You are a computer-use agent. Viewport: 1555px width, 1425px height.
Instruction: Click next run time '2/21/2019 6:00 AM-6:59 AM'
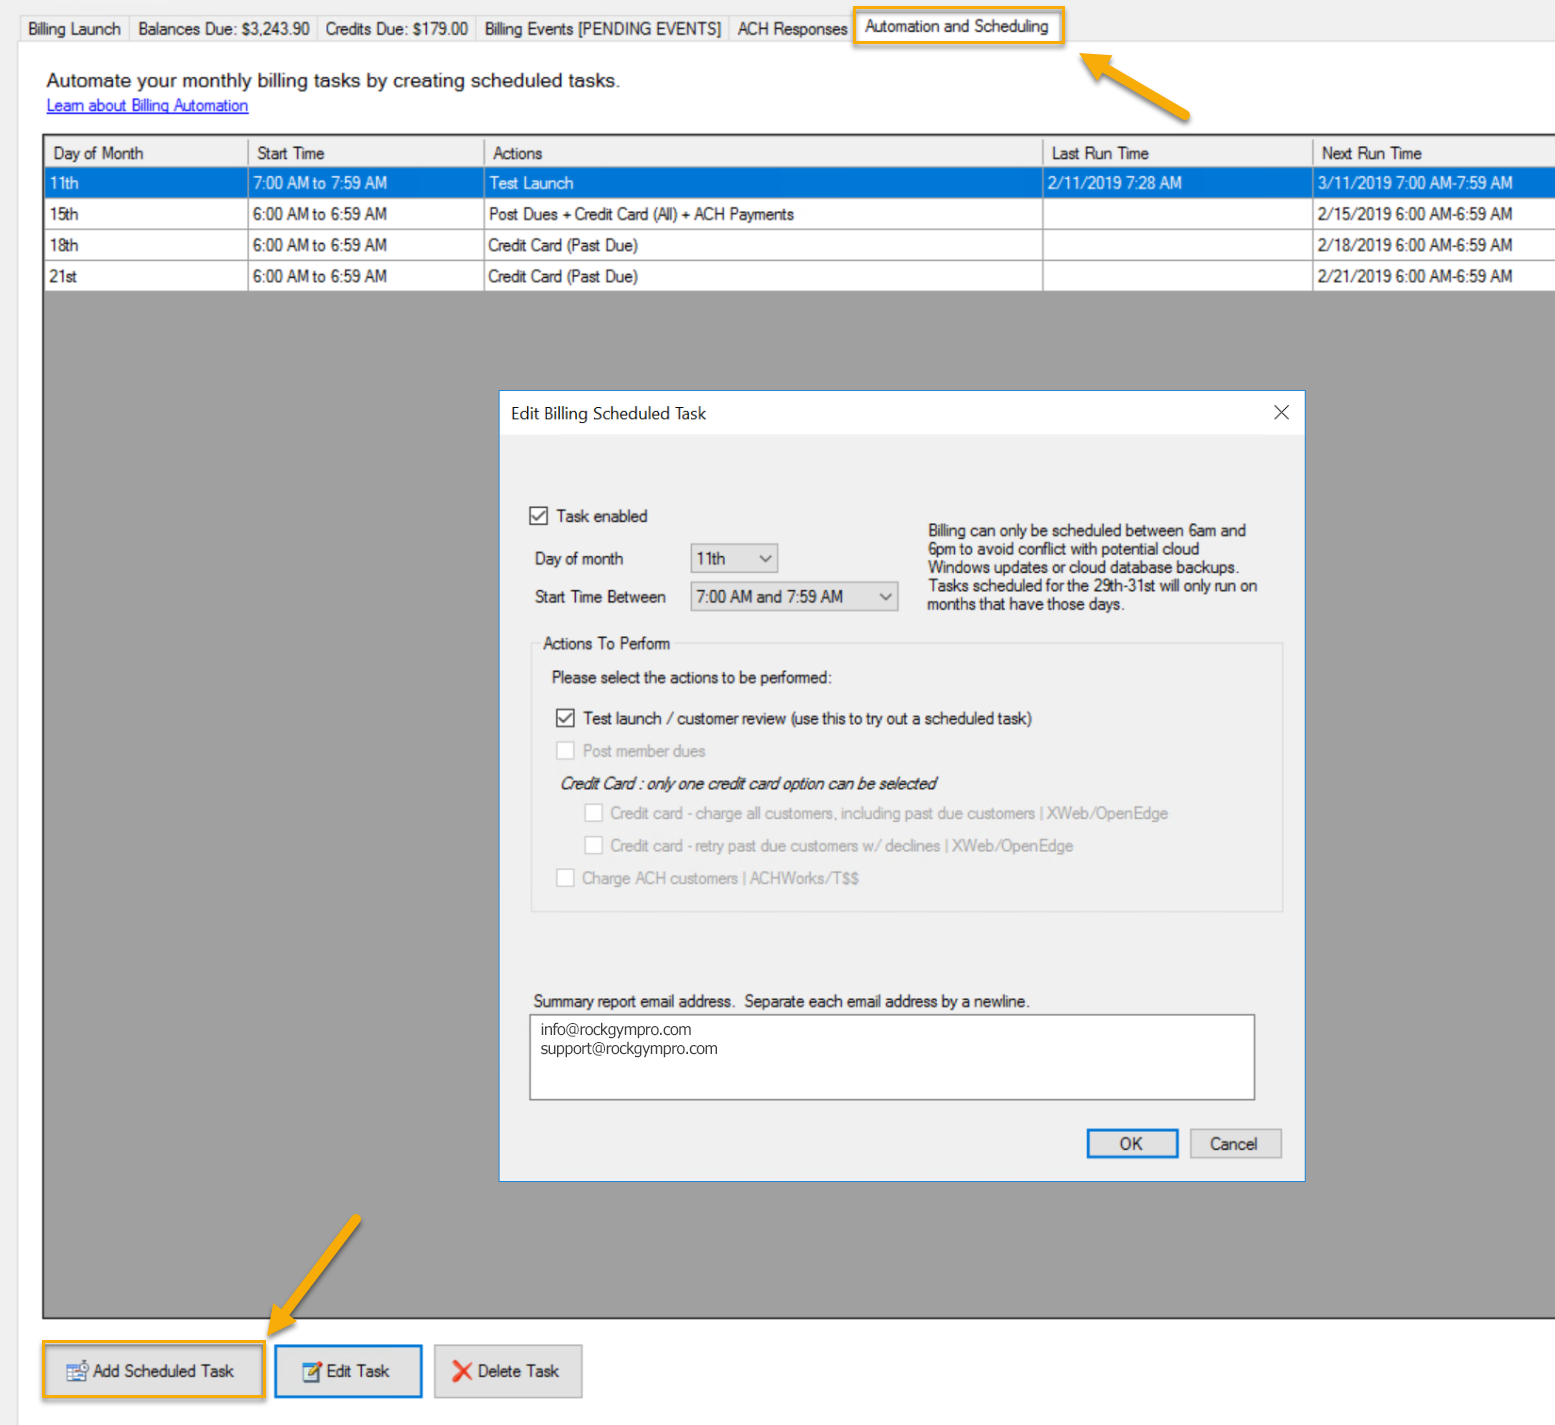(1415, 276)
